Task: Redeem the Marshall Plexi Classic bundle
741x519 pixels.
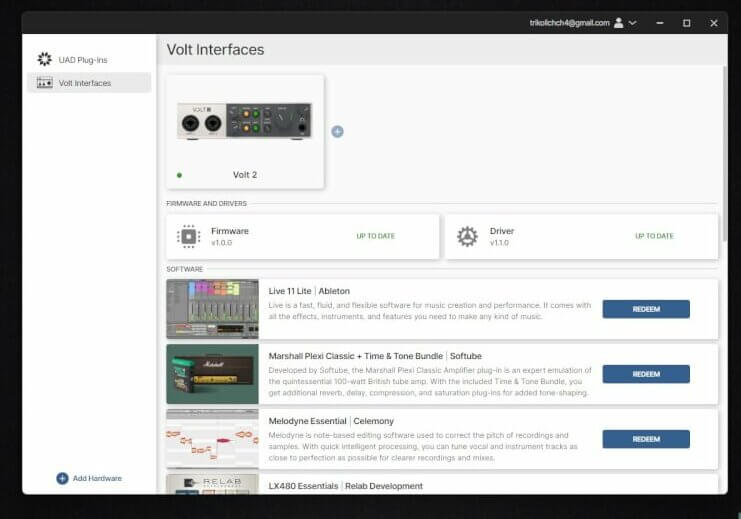Action: pyautogui.click(x=646, y=374)
